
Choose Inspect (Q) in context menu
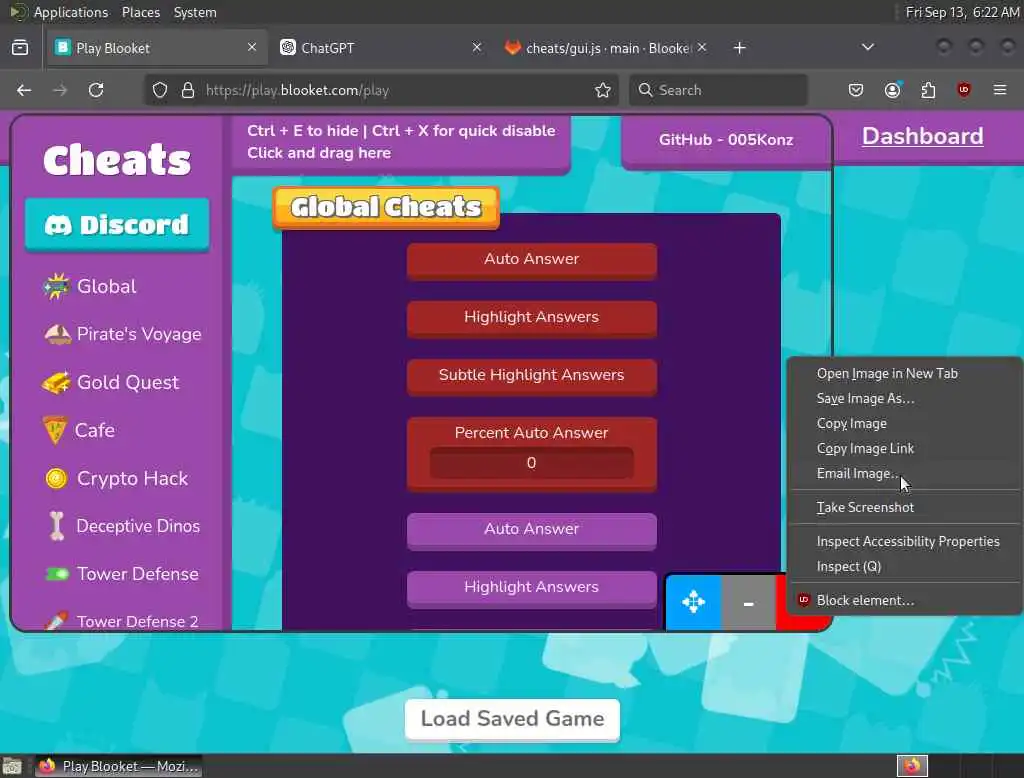[904, 566]
